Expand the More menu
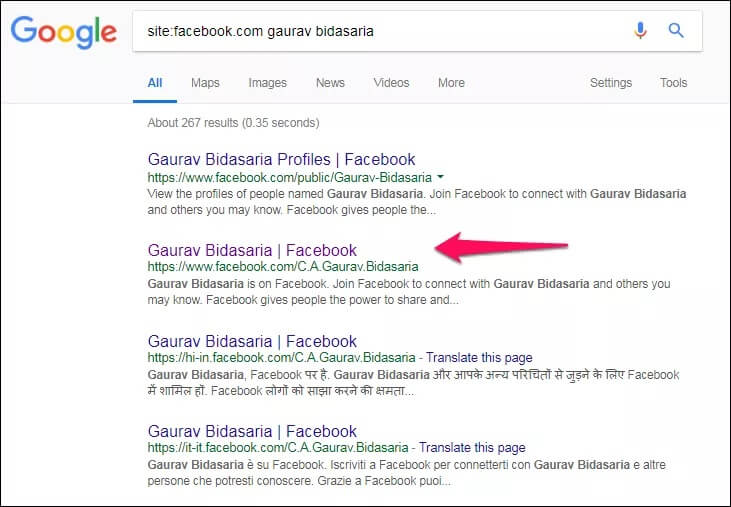 pos(451,83)
